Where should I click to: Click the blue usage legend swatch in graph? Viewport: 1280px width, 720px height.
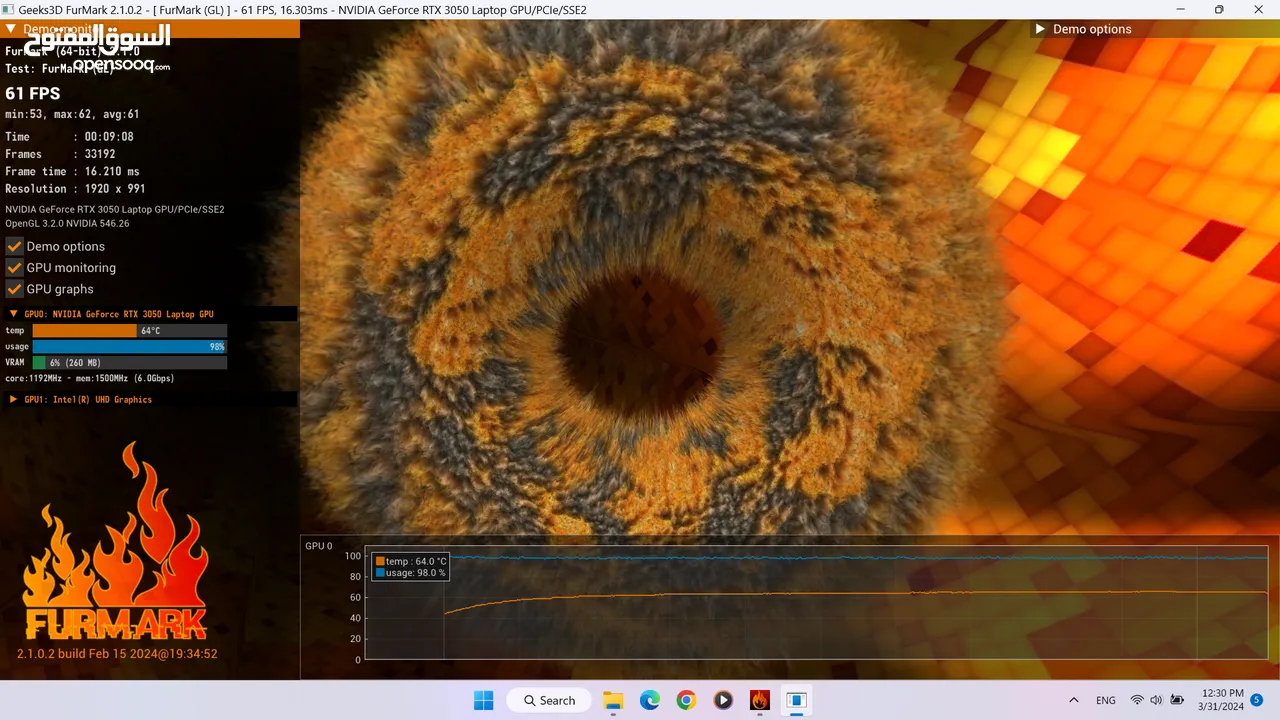point(380,572)
